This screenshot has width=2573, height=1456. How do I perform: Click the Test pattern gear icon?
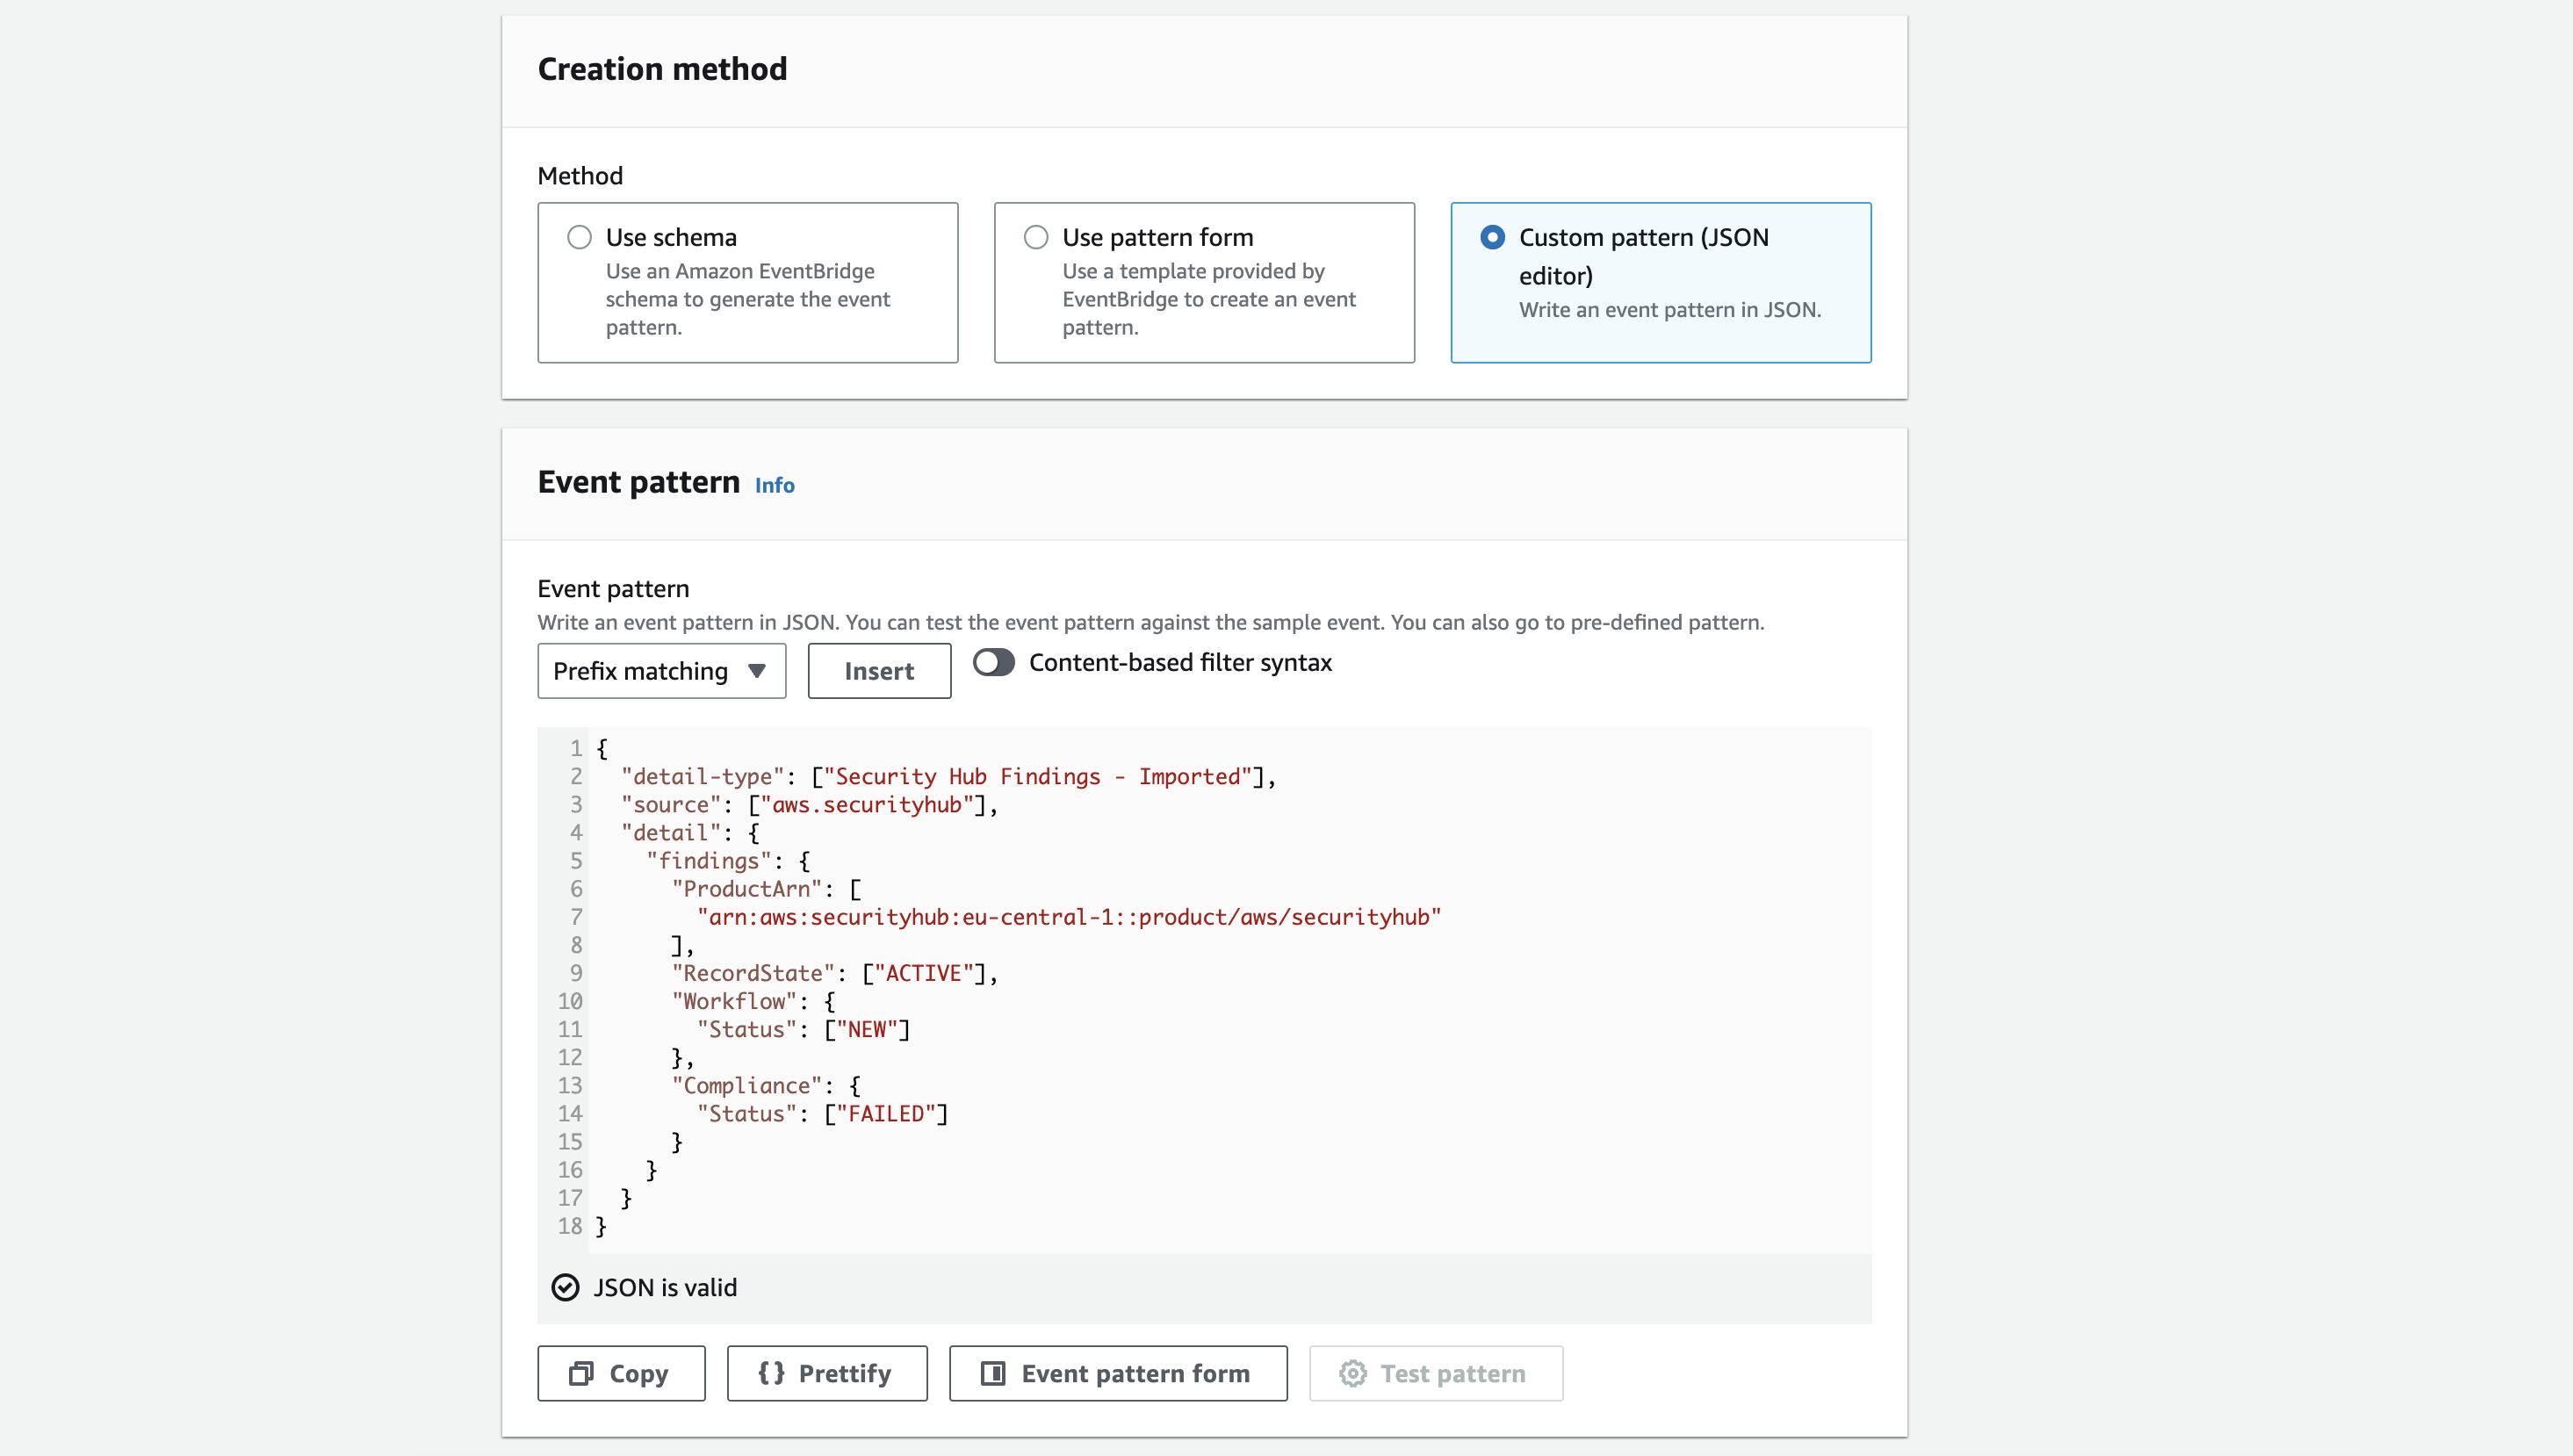click(1353, 1373)
